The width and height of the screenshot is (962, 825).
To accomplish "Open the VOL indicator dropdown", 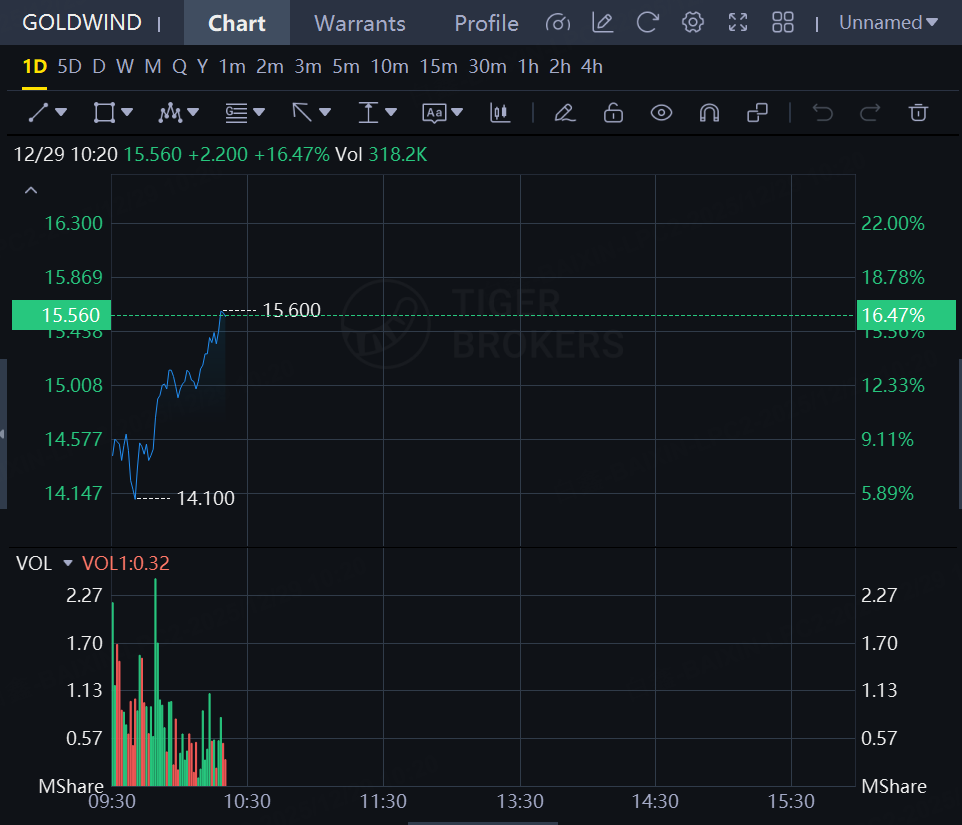I will pyautogui.click(x=67, y=563).
